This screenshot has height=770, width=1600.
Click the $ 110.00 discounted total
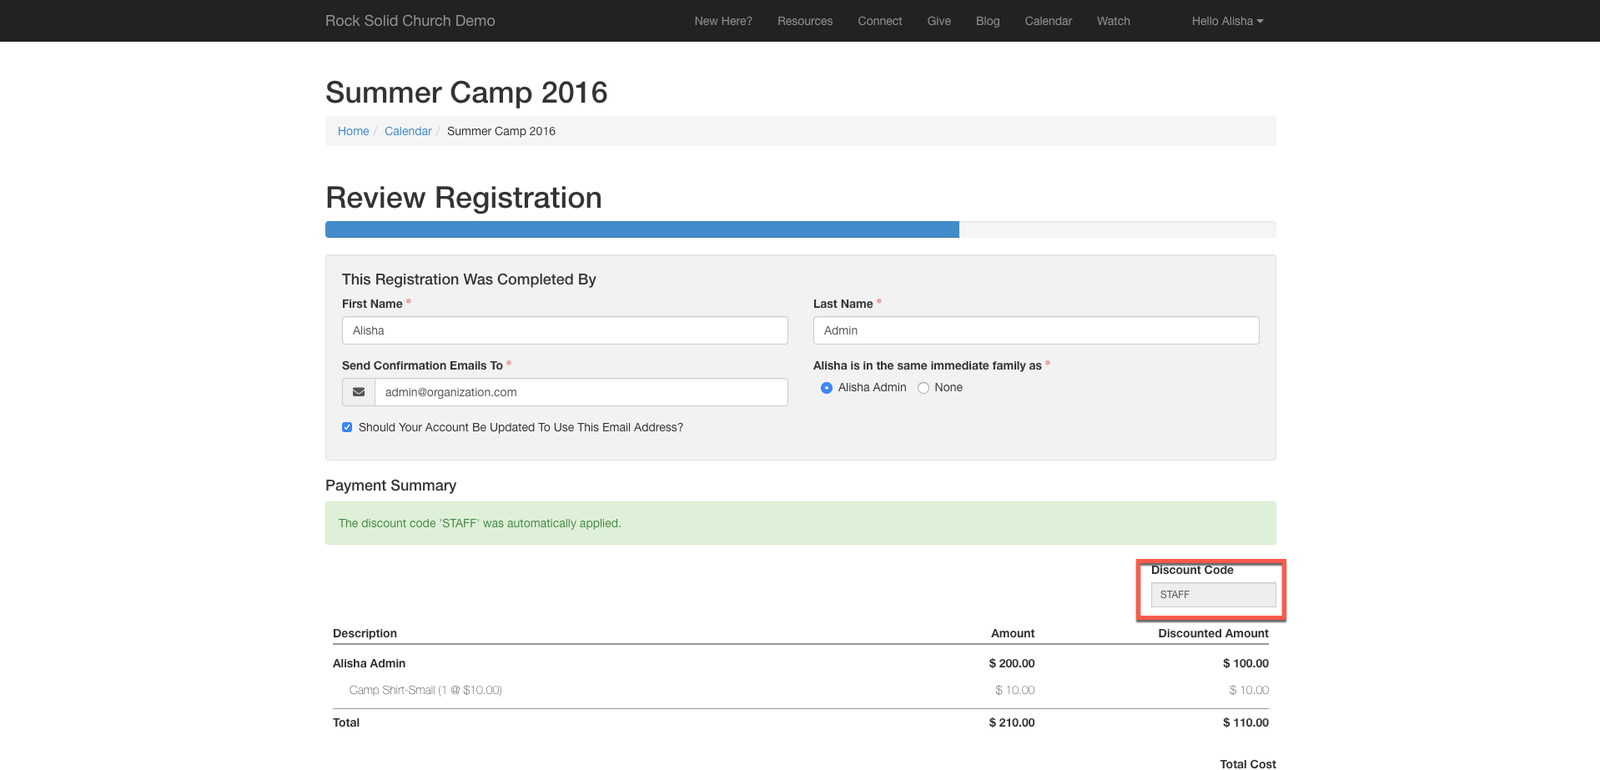pos(1246,722)
